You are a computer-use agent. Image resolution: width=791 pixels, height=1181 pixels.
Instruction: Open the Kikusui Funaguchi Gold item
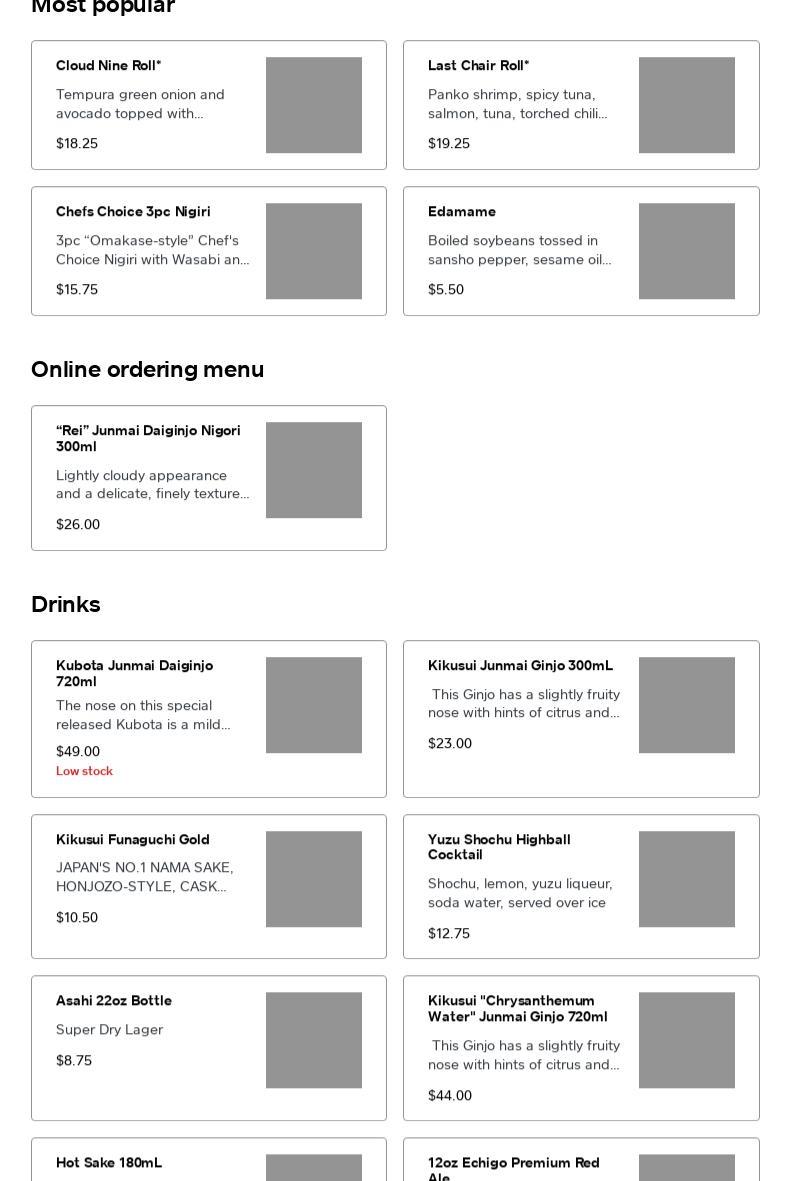click(133, 840)
